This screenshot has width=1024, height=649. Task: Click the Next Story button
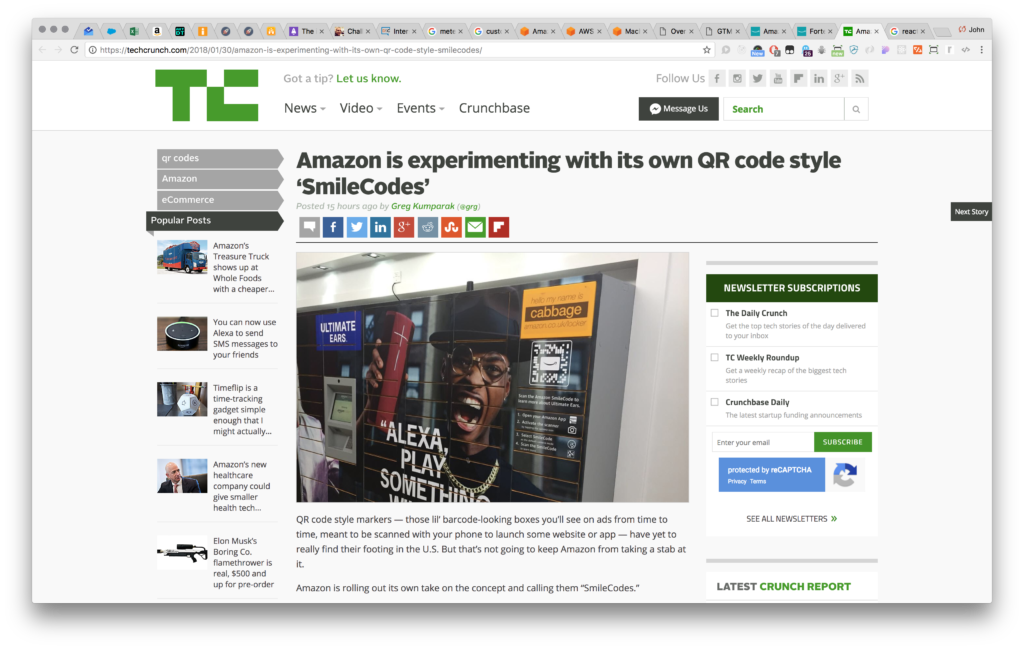pyautogui.click(x=971, y=212)
